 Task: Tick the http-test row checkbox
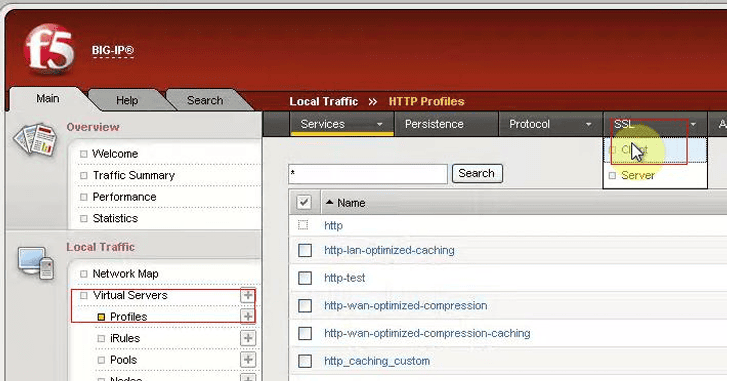305,278
